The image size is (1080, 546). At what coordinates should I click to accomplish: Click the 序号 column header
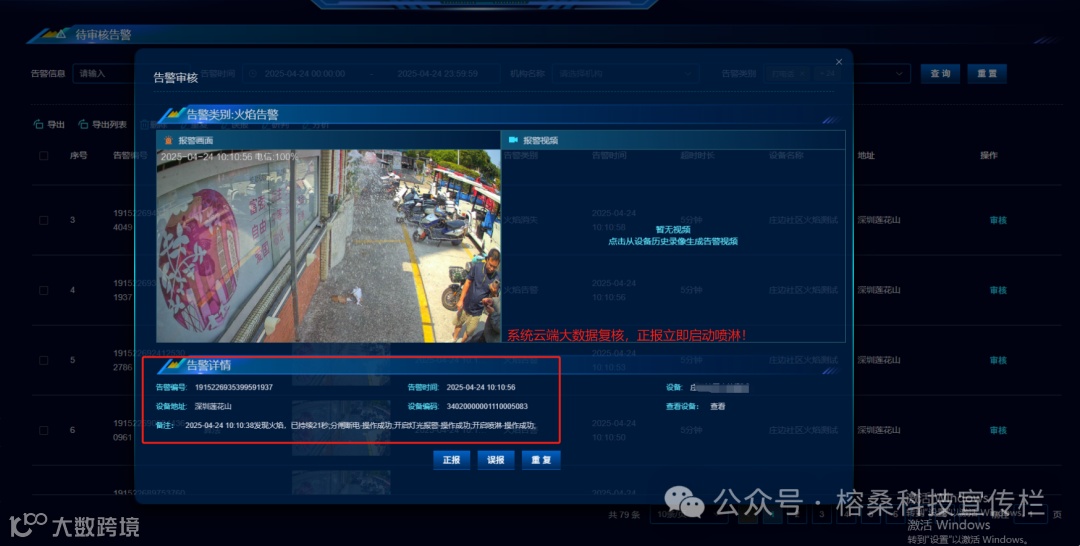(79, 156)
